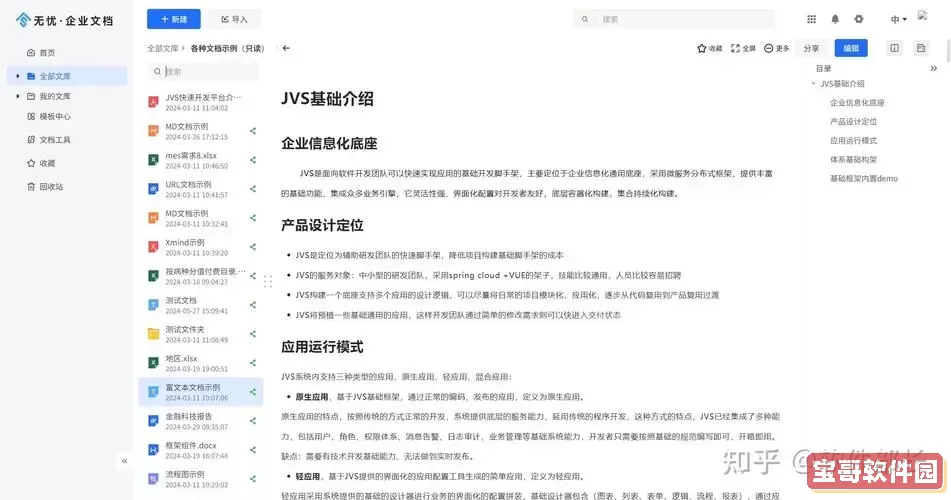Jump to 体系基础构架 in outline
Viewport: 951px width, 500px height.
pos(853,159)
